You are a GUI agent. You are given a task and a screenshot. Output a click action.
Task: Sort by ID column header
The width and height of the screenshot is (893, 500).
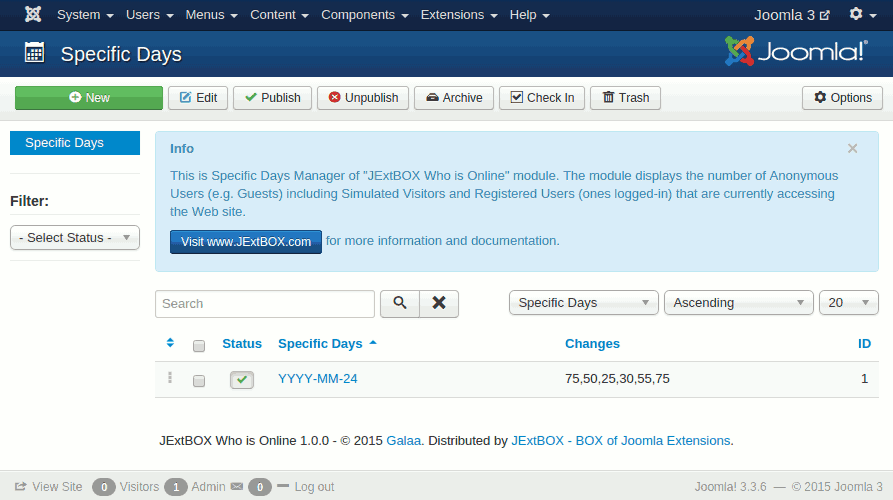pos(864,344)
